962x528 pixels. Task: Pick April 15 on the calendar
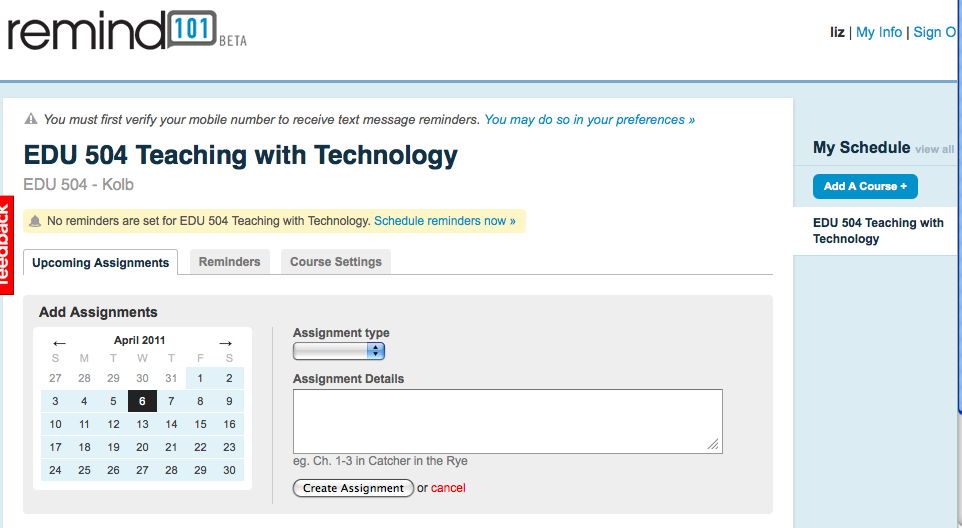[x=200, y=424]
